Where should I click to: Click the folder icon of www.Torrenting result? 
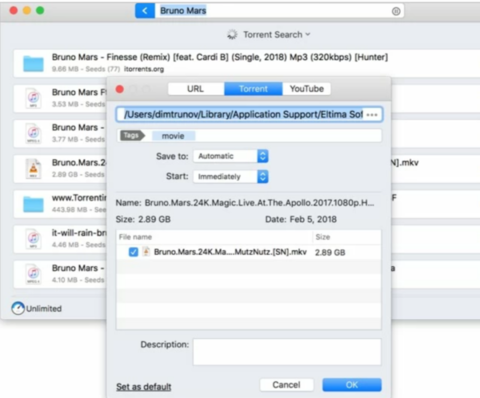(33, 204)
